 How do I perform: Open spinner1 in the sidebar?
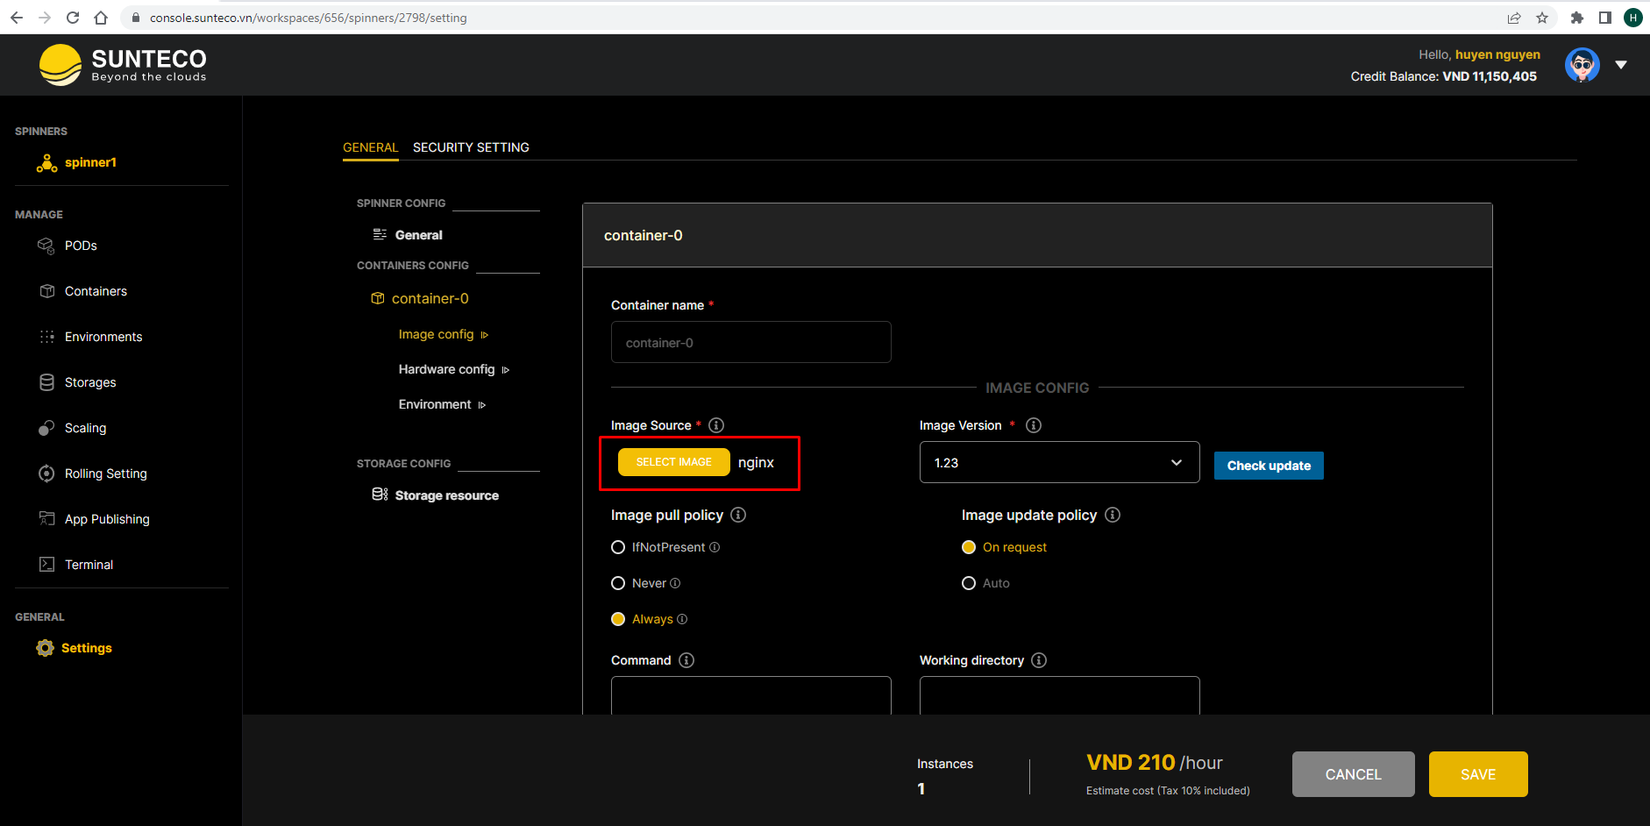pyautogui.click(x=90, y=162)
